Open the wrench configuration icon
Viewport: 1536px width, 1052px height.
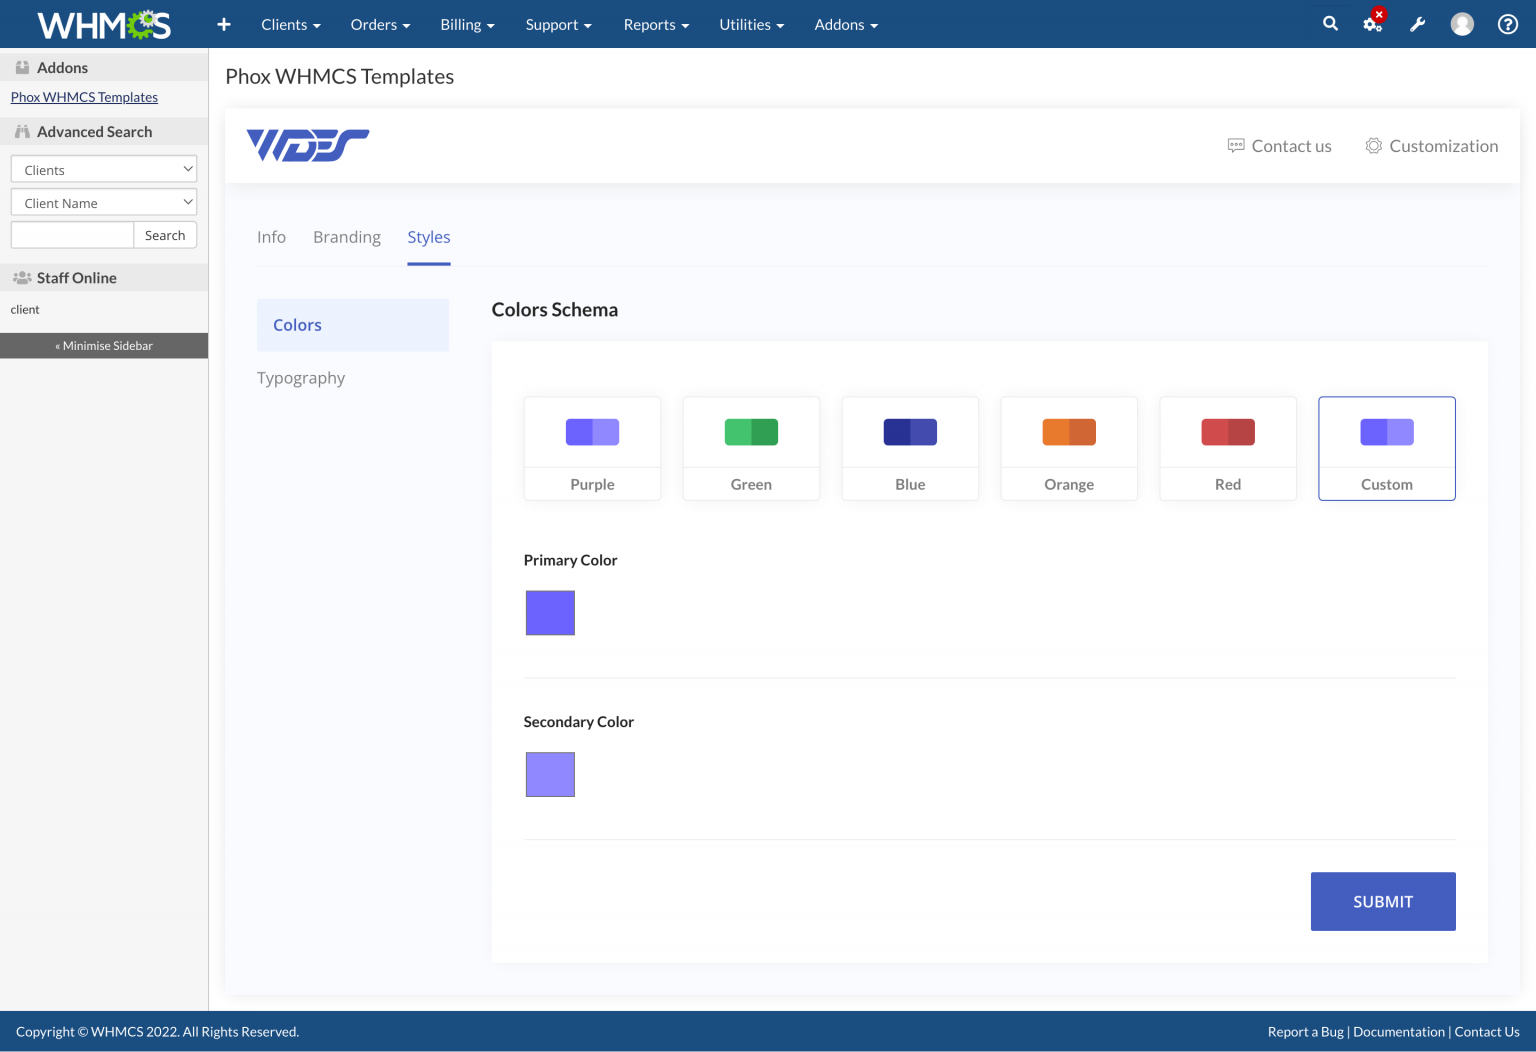(x=1417, y=24)
